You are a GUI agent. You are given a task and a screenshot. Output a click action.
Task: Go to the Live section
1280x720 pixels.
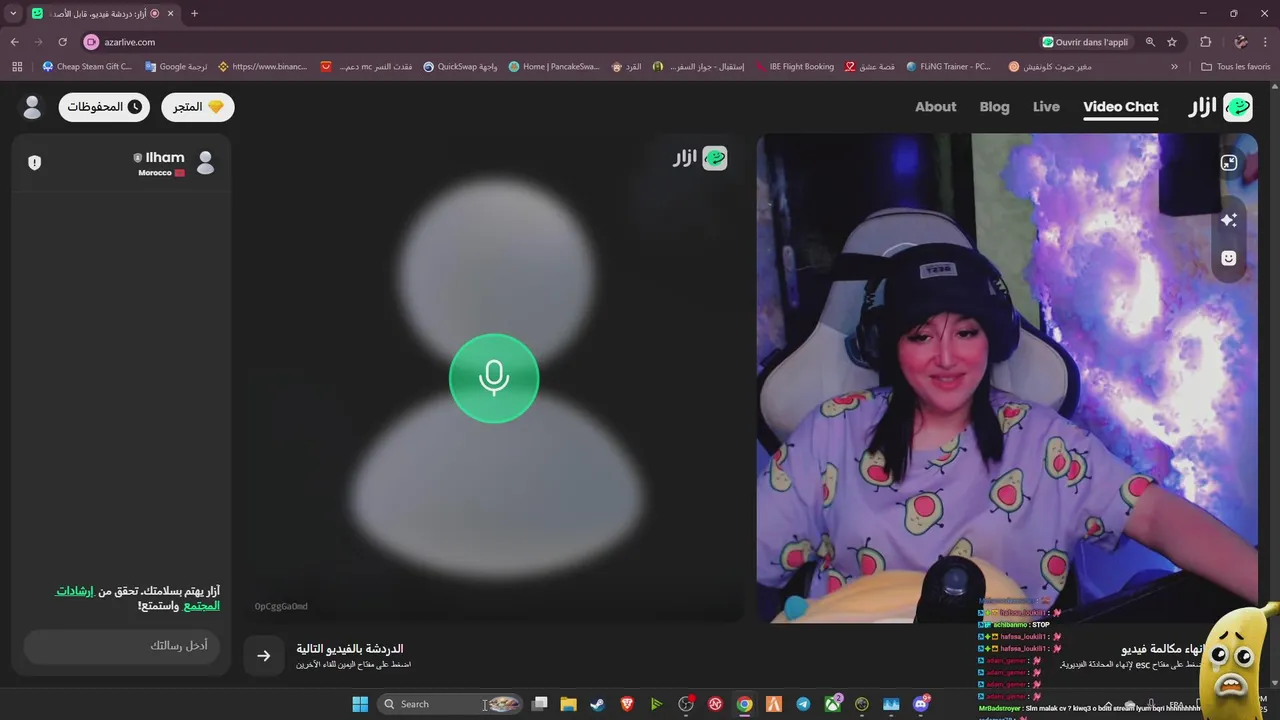pyautogui.click(x=1046, y=107)
